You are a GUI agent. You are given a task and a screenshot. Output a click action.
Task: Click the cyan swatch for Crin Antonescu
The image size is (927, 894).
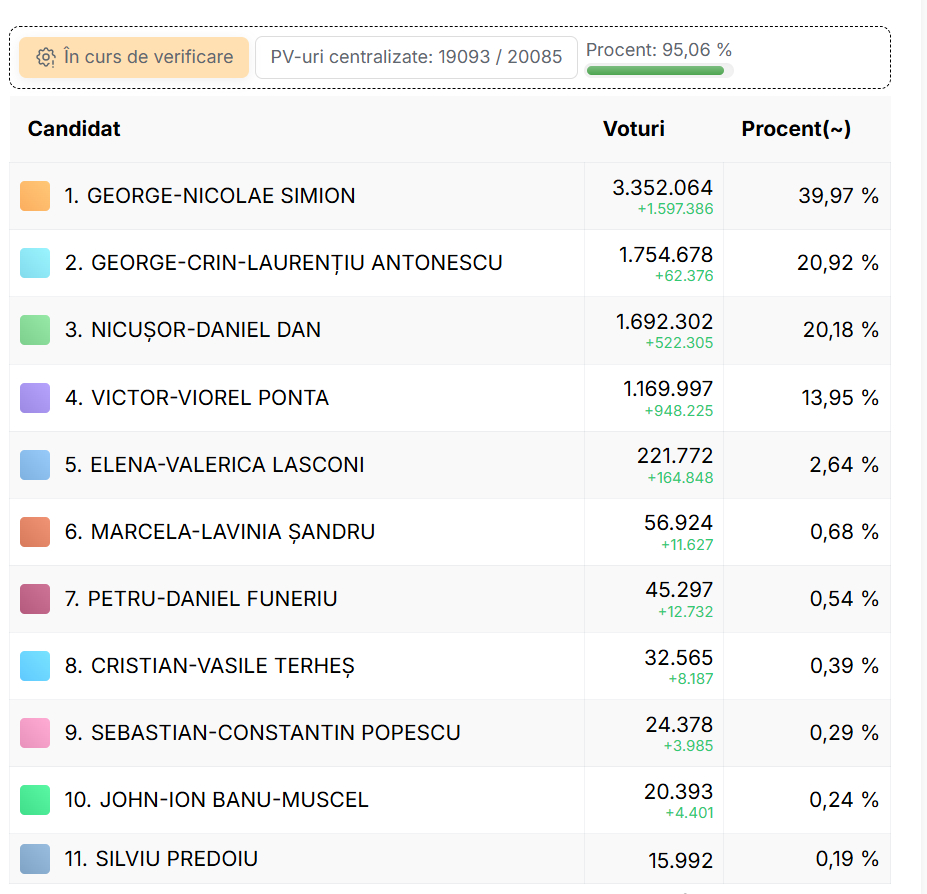click(35, 263)
